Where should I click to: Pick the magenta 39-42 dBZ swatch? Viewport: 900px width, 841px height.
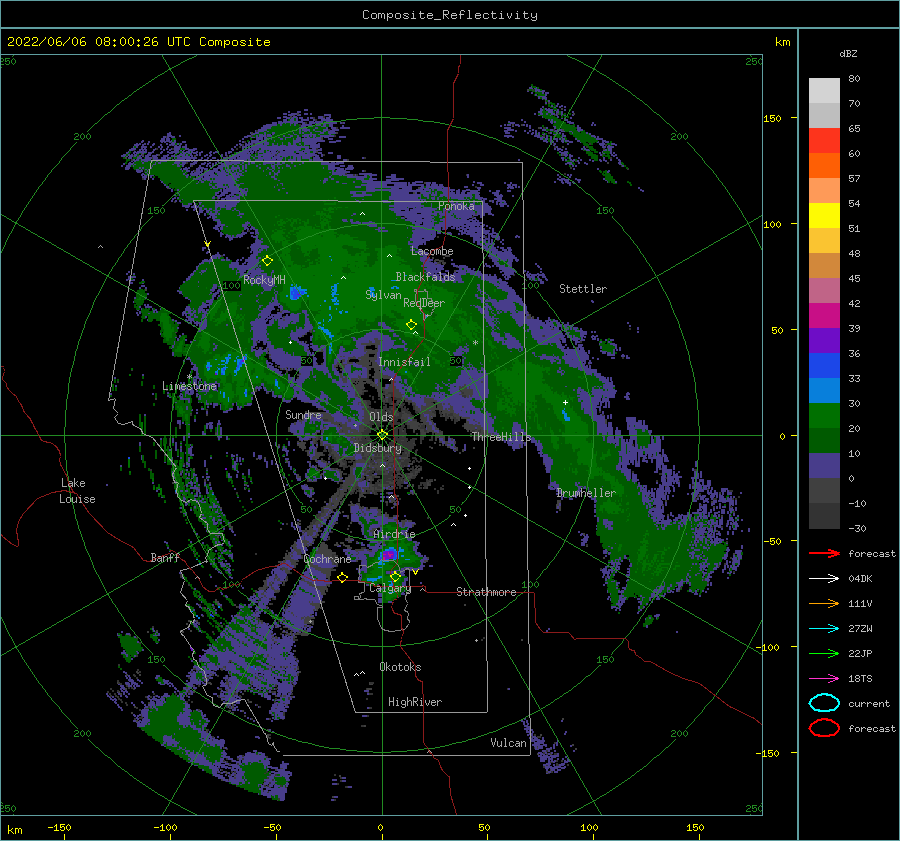pos(824,316)
